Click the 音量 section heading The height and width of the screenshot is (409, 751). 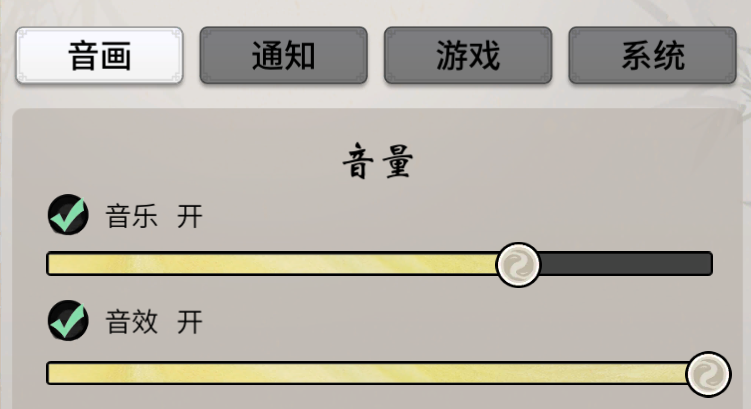coord(378,162)
